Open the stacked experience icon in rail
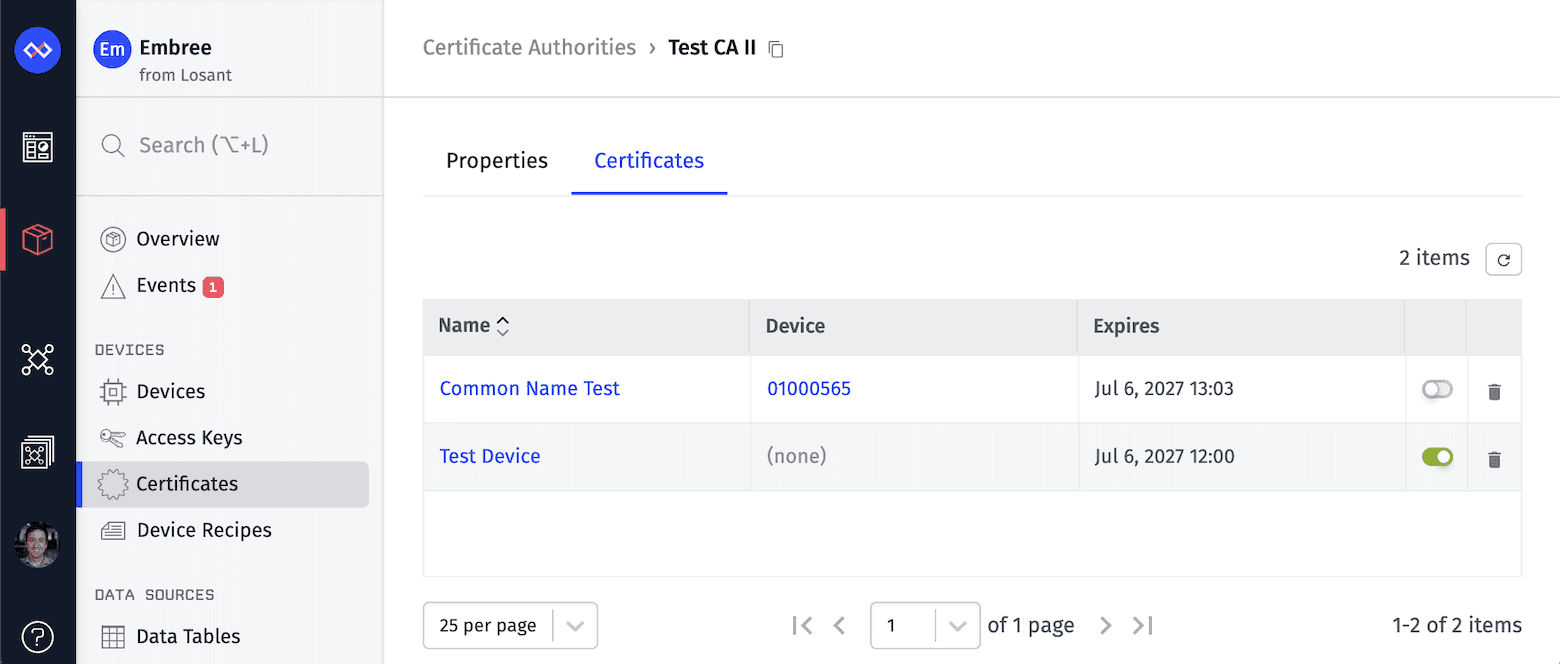 [x=38, y=453]
